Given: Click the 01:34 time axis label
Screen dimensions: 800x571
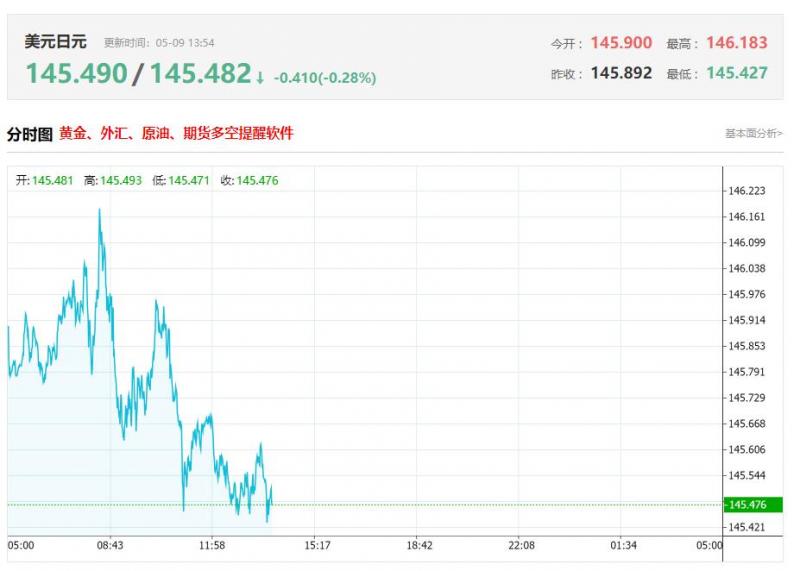Looking at the screenshot, I should tap(623, 545).
